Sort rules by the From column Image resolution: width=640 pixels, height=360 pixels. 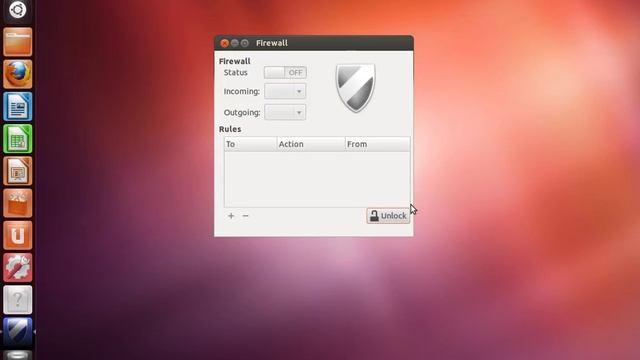378,144
